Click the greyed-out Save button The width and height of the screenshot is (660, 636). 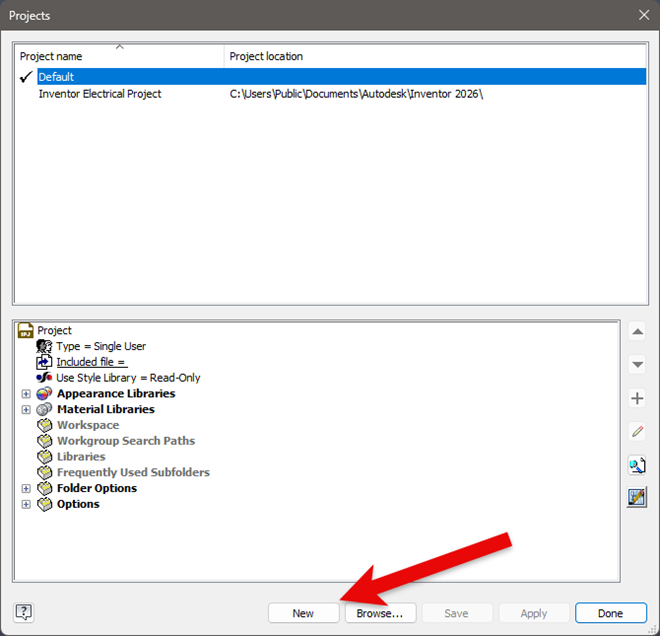[457, 613]
